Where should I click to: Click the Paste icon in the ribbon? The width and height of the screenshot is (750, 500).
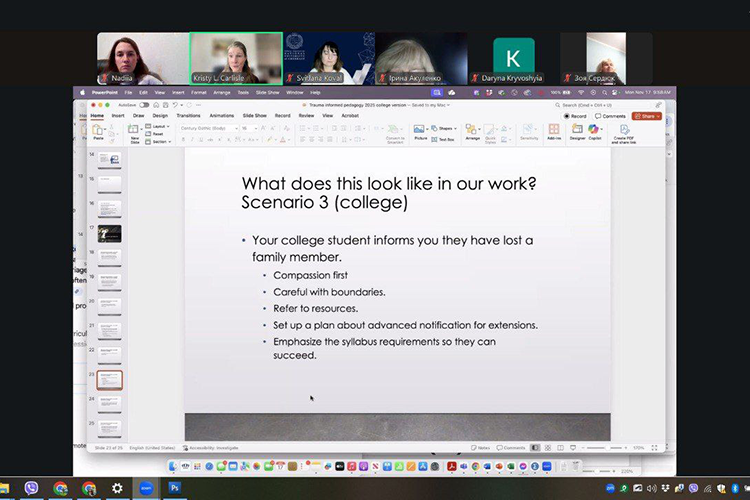coord(97,131)
